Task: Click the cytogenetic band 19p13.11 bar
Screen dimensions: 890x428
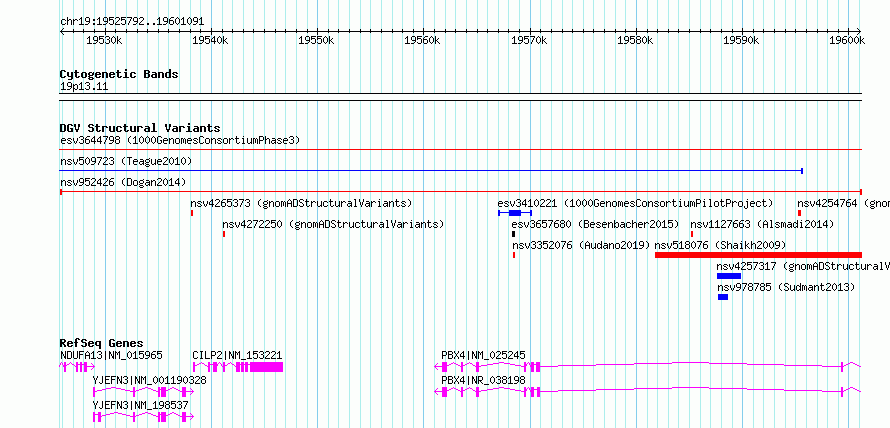Action: (x=460, y=97)
